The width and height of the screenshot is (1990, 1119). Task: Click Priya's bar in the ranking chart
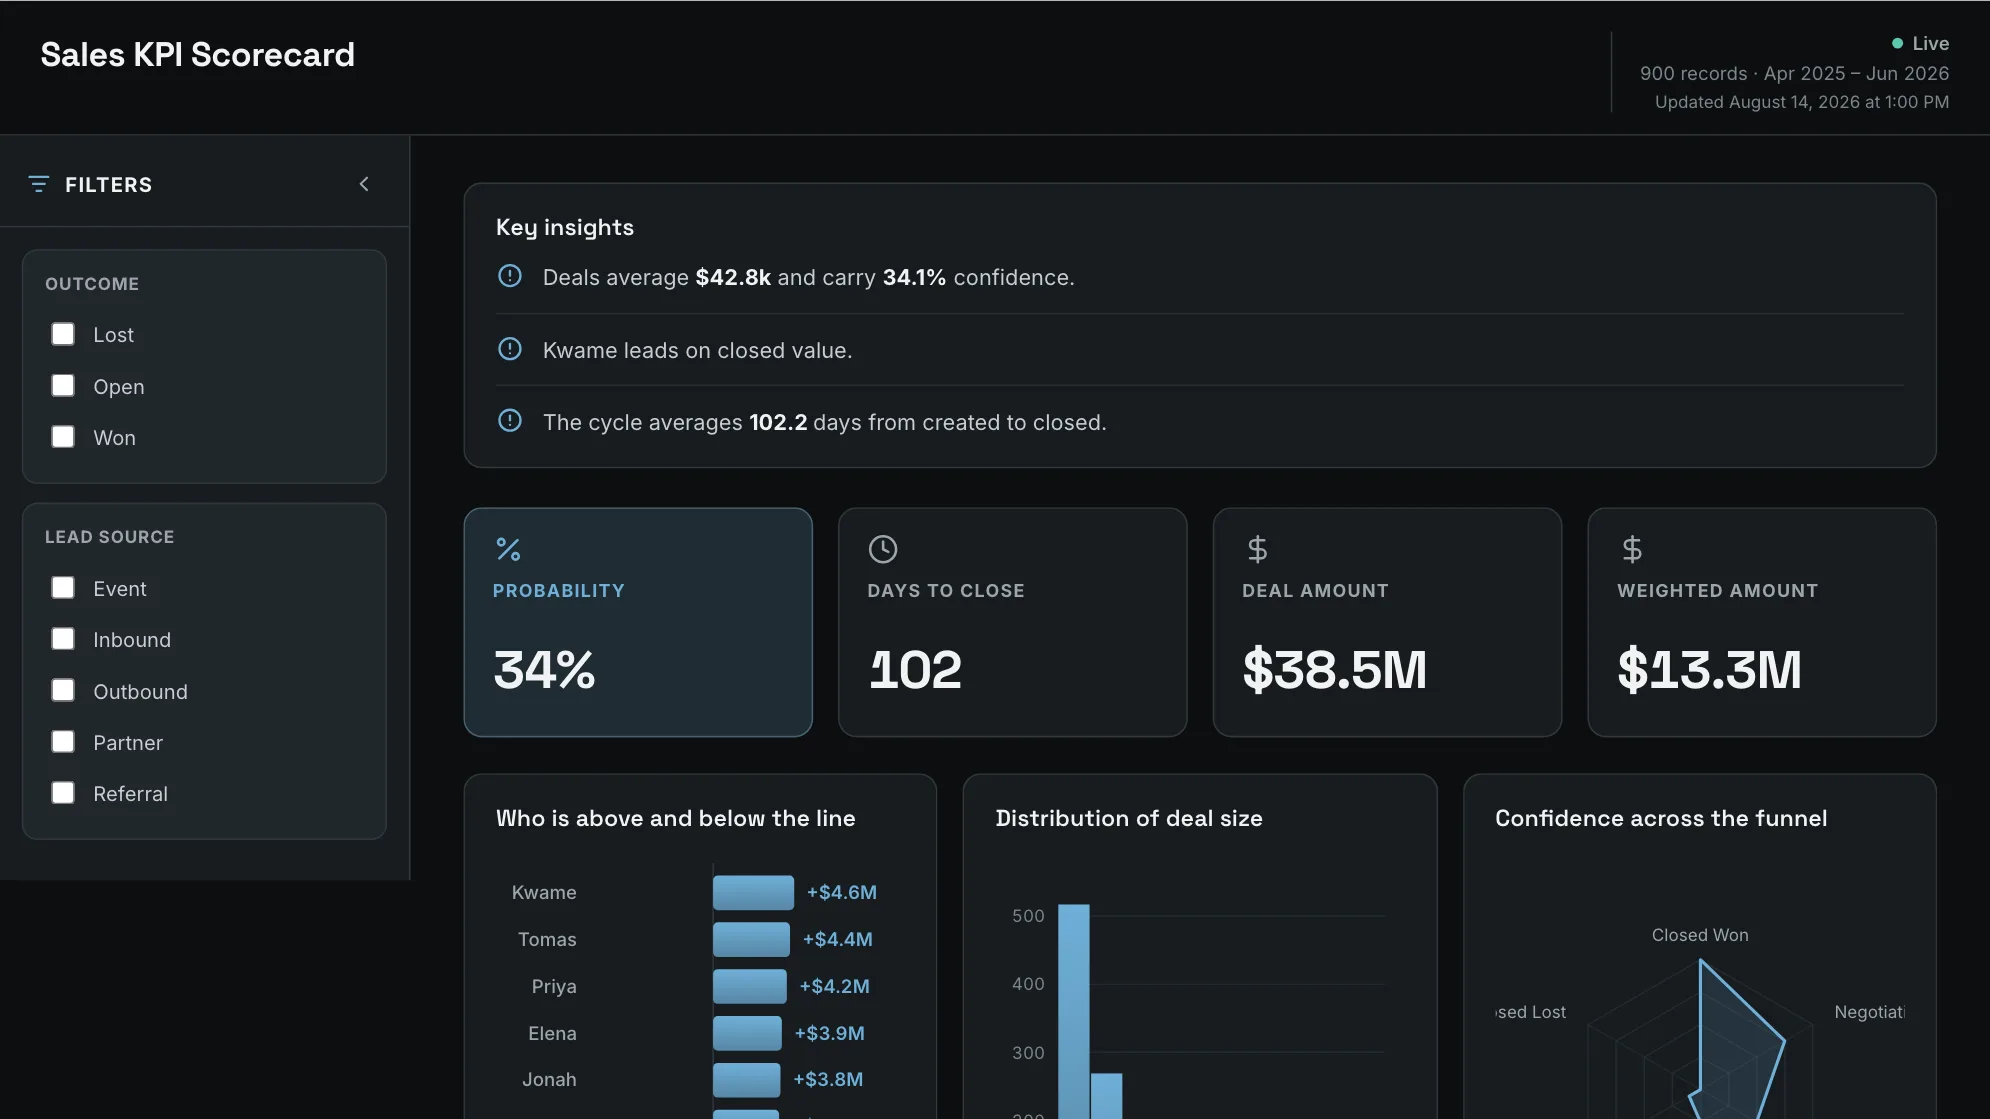(750, 986)
